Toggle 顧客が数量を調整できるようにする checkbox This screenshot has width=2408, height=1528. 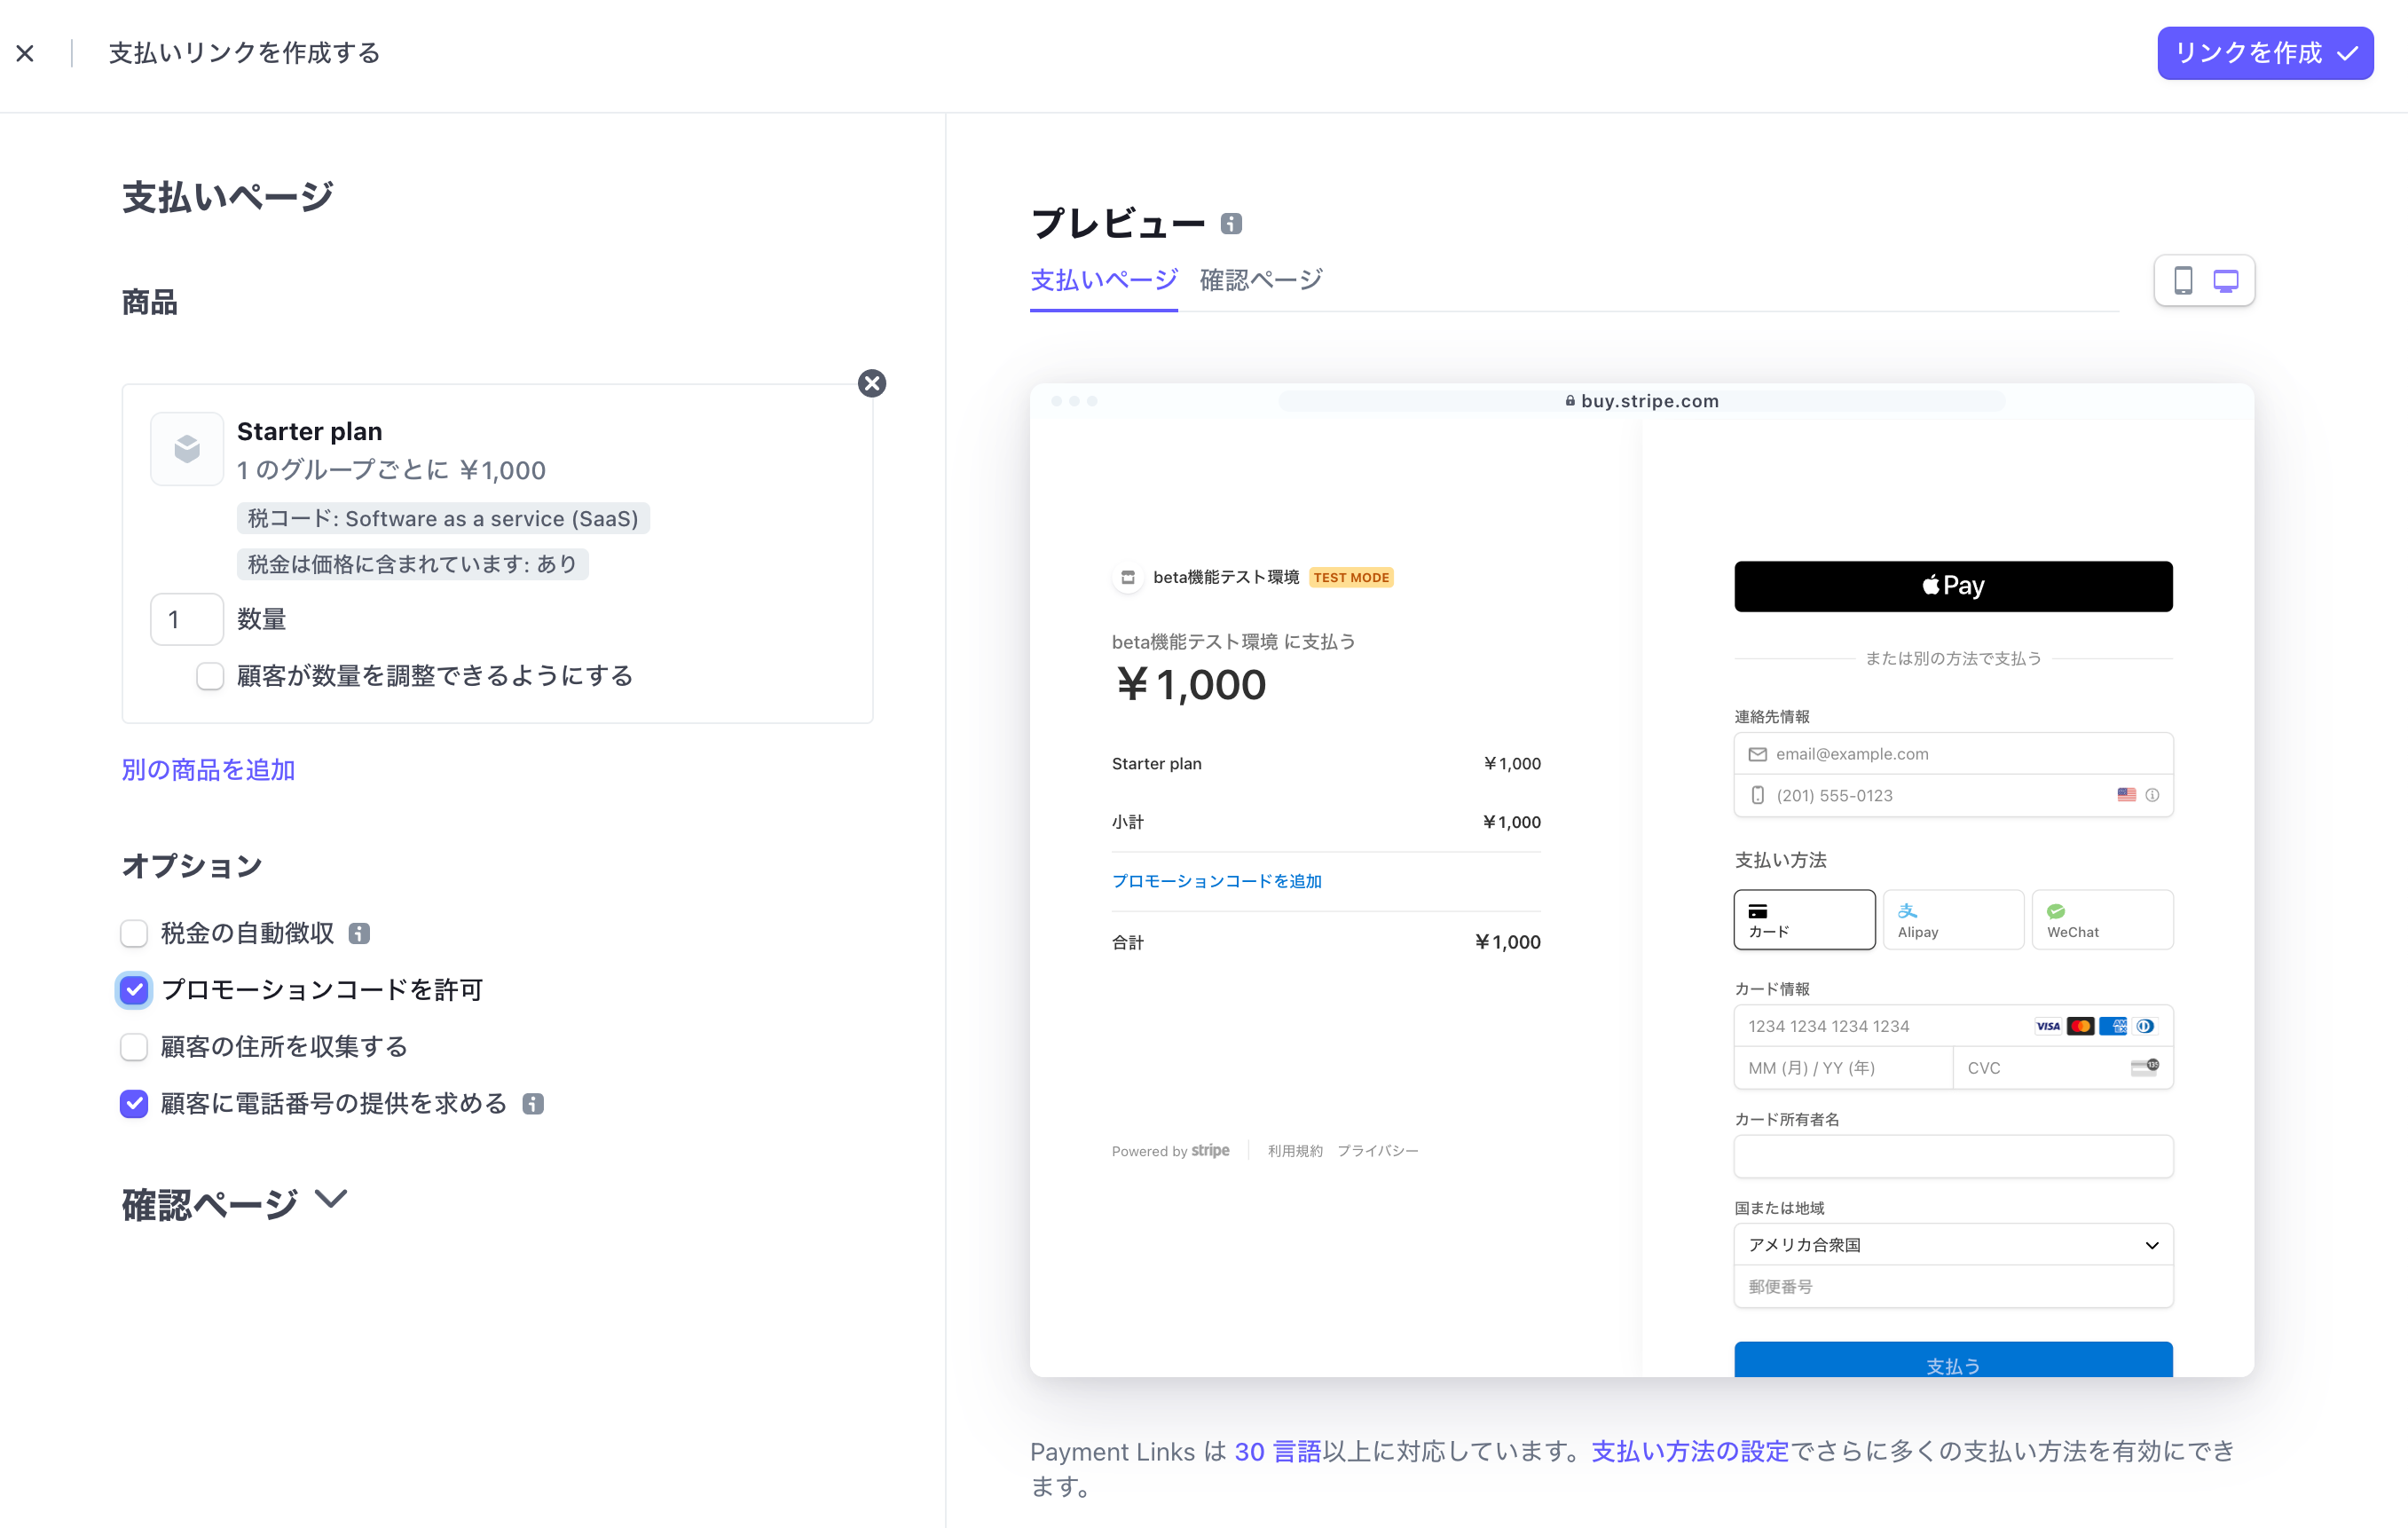(210, 676)
